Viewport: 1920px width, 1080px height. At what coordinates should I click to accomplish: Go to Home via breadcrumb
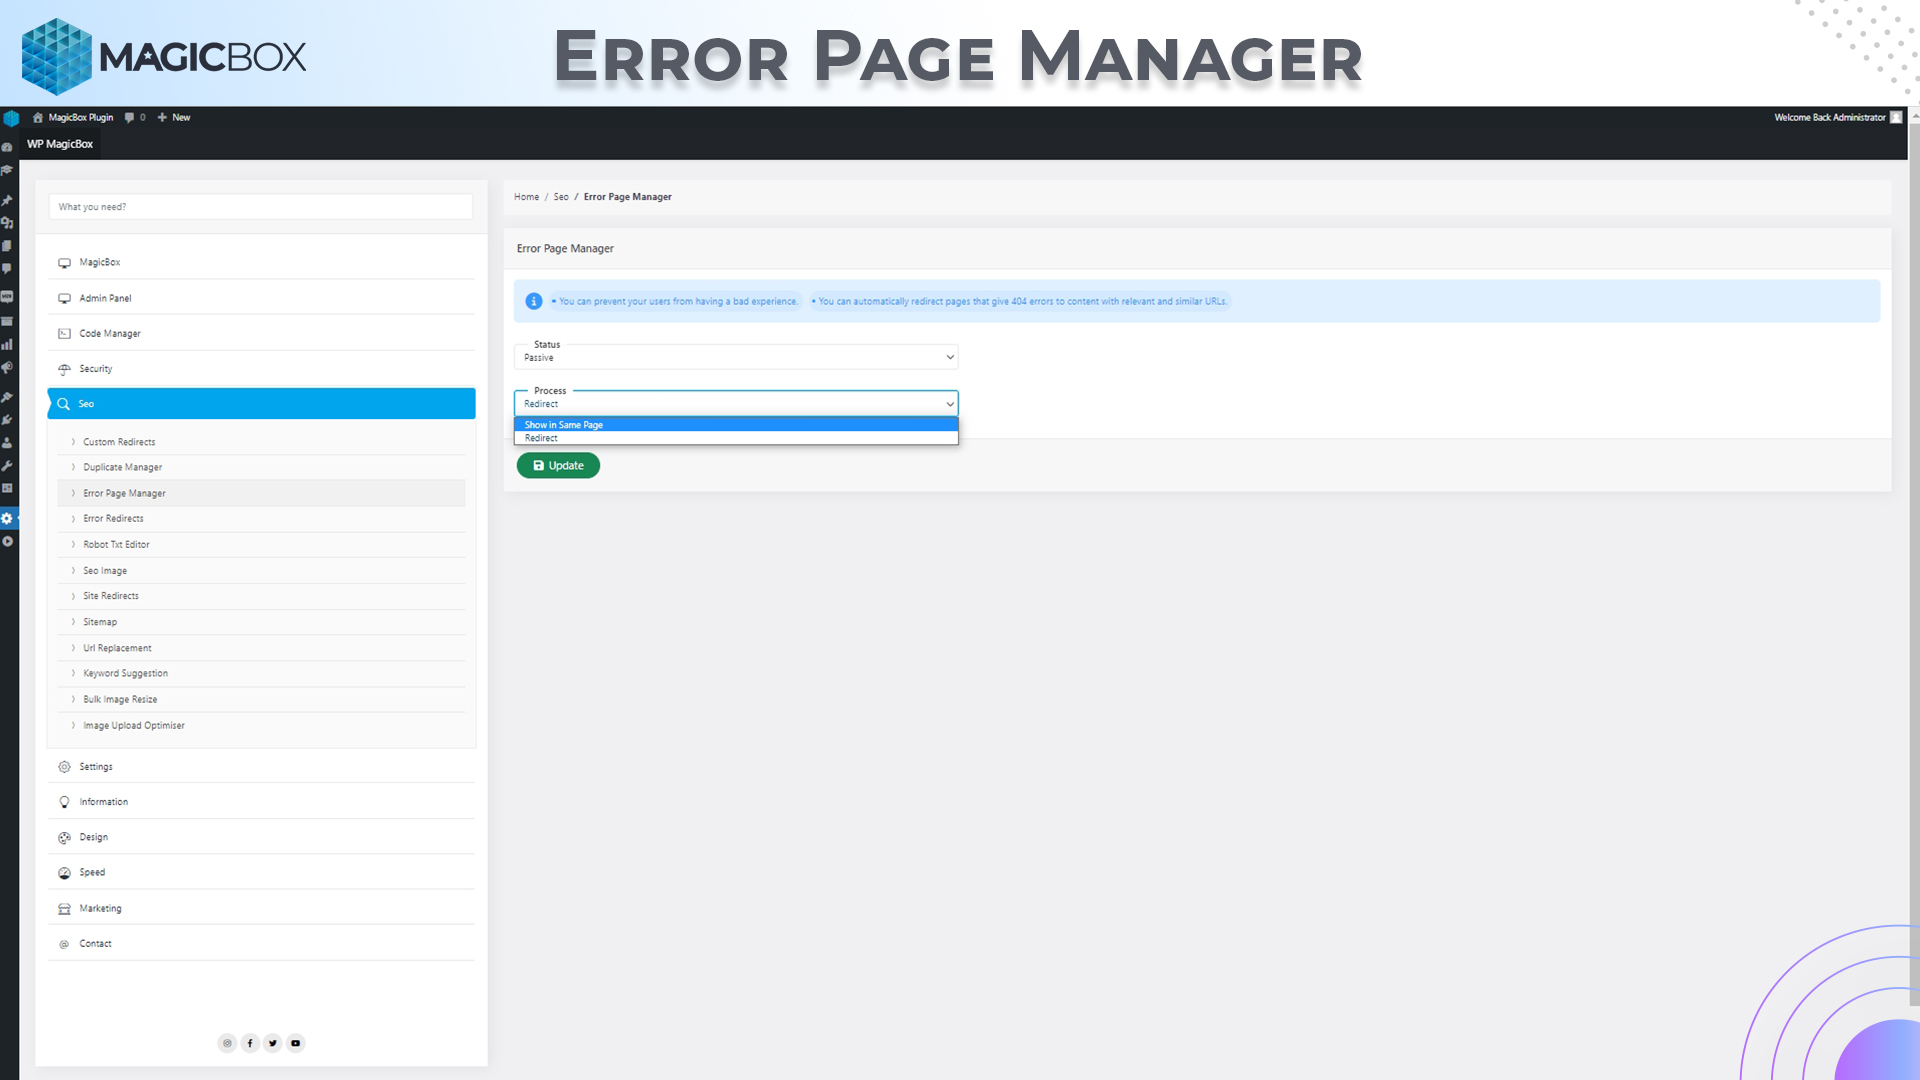tap(526, 197)
